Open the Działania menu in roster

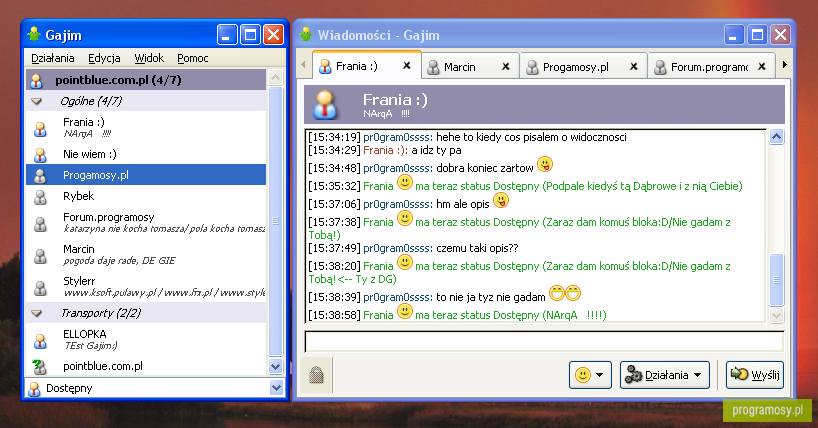tap(53, 58)
